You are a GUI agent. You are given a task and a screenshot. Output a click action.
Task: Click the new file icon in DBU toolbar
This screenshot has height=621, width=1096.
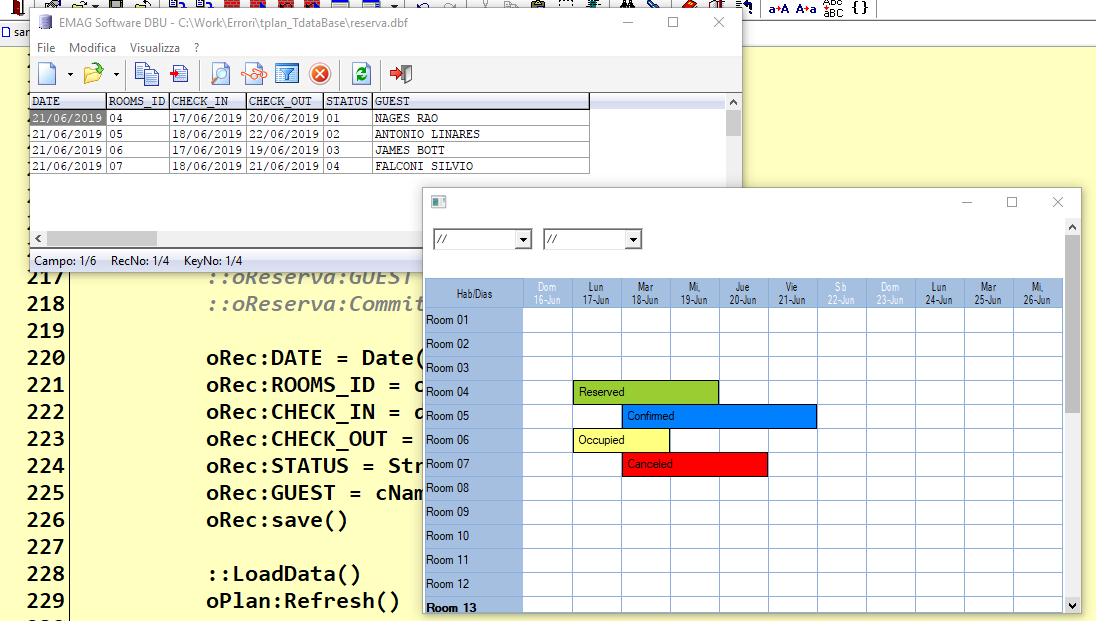tap(48, 73)
